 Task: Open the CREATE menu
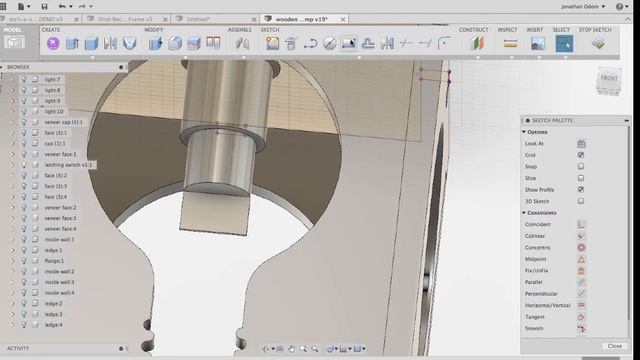pos(51,30)
